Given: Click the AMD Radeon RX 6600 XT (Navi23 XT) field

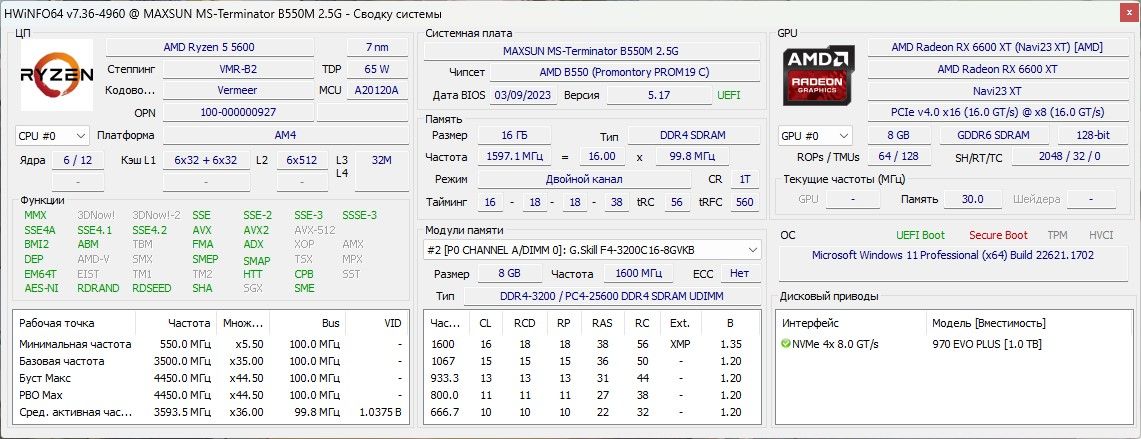Looking at the screenshot, I should 997,47.
